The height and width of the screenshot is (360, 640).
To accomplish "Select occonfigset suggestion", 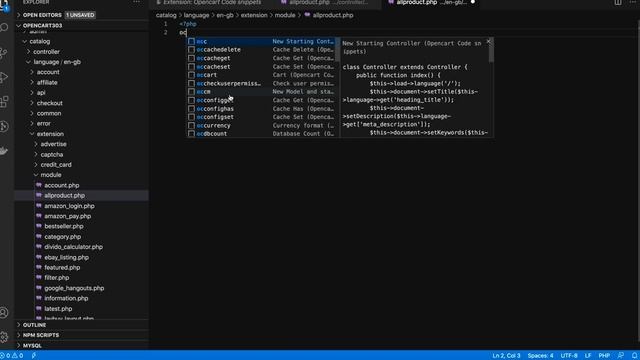I will tap(262, 117).
